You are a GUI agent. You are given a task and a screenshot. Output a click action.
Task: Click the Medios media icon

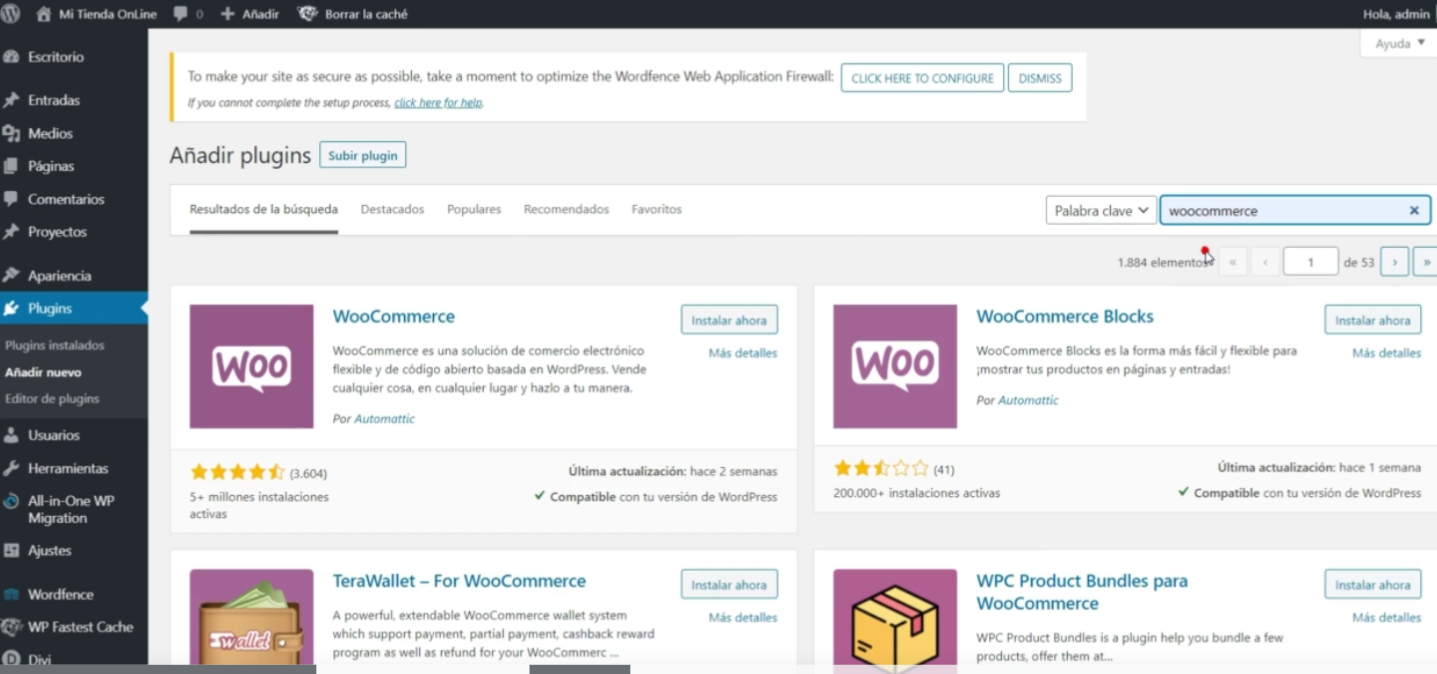12,133
